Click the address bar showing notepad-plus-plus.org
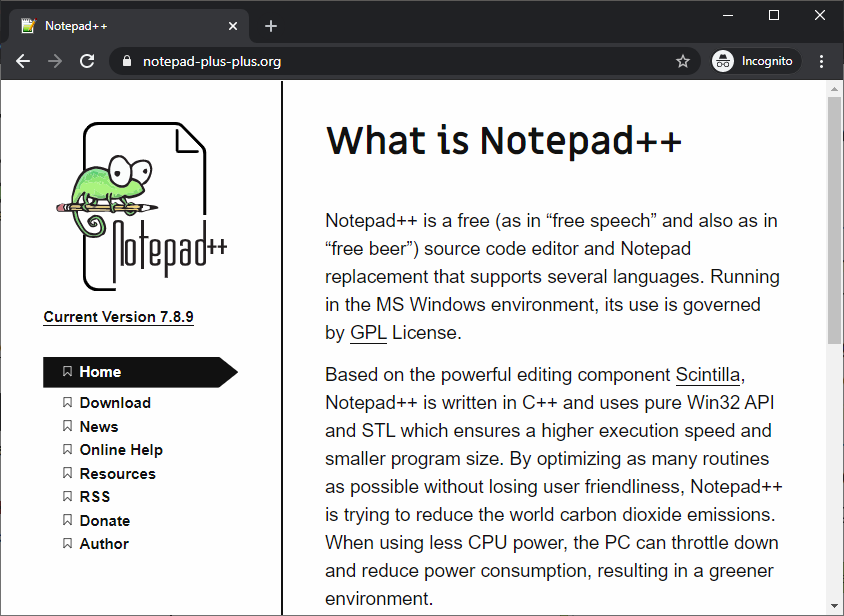The width and height of the screenshot is (844, 616). pyautogui.click(x=405, y=61)
